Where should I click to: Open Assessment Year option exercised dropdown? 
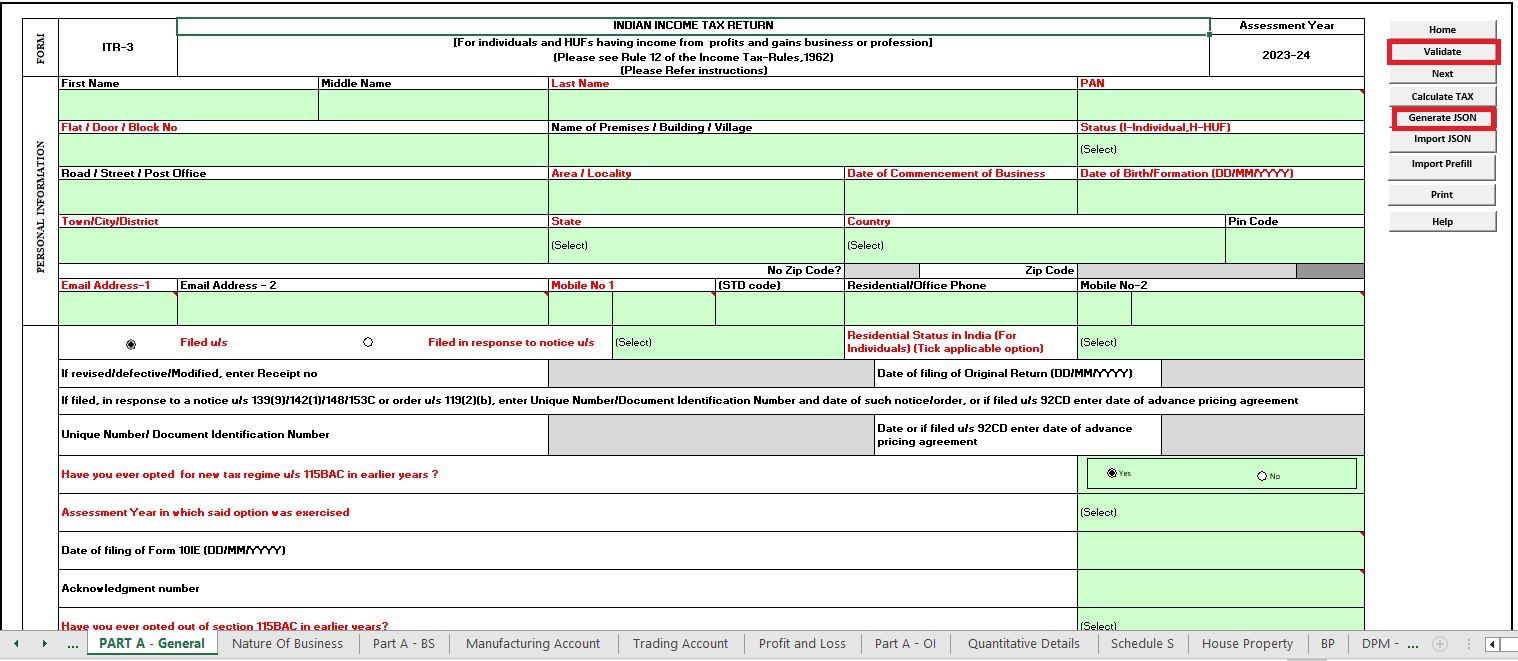(1221, 512)
